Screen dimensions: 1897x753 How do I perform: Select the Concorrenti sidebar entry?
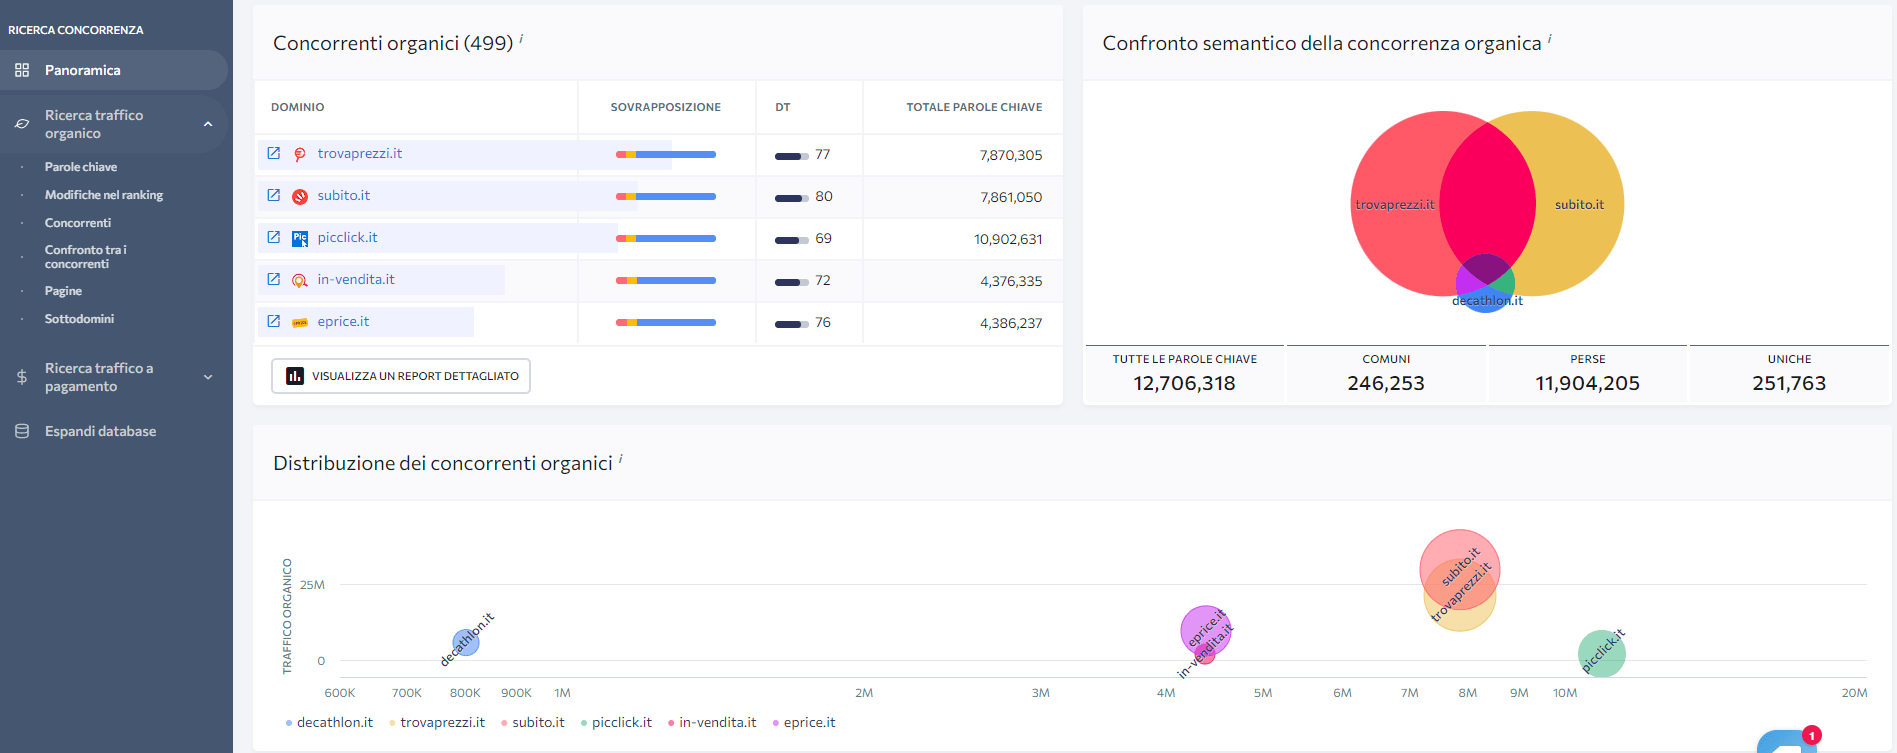point(78,223)
